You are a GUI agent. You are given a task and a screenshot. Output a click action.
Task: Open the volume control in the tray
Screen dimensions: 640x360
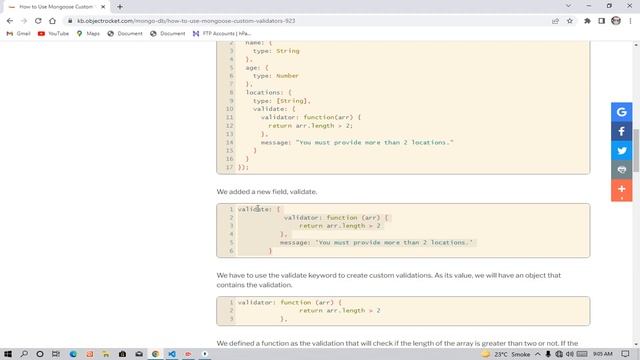coord(570,354)
